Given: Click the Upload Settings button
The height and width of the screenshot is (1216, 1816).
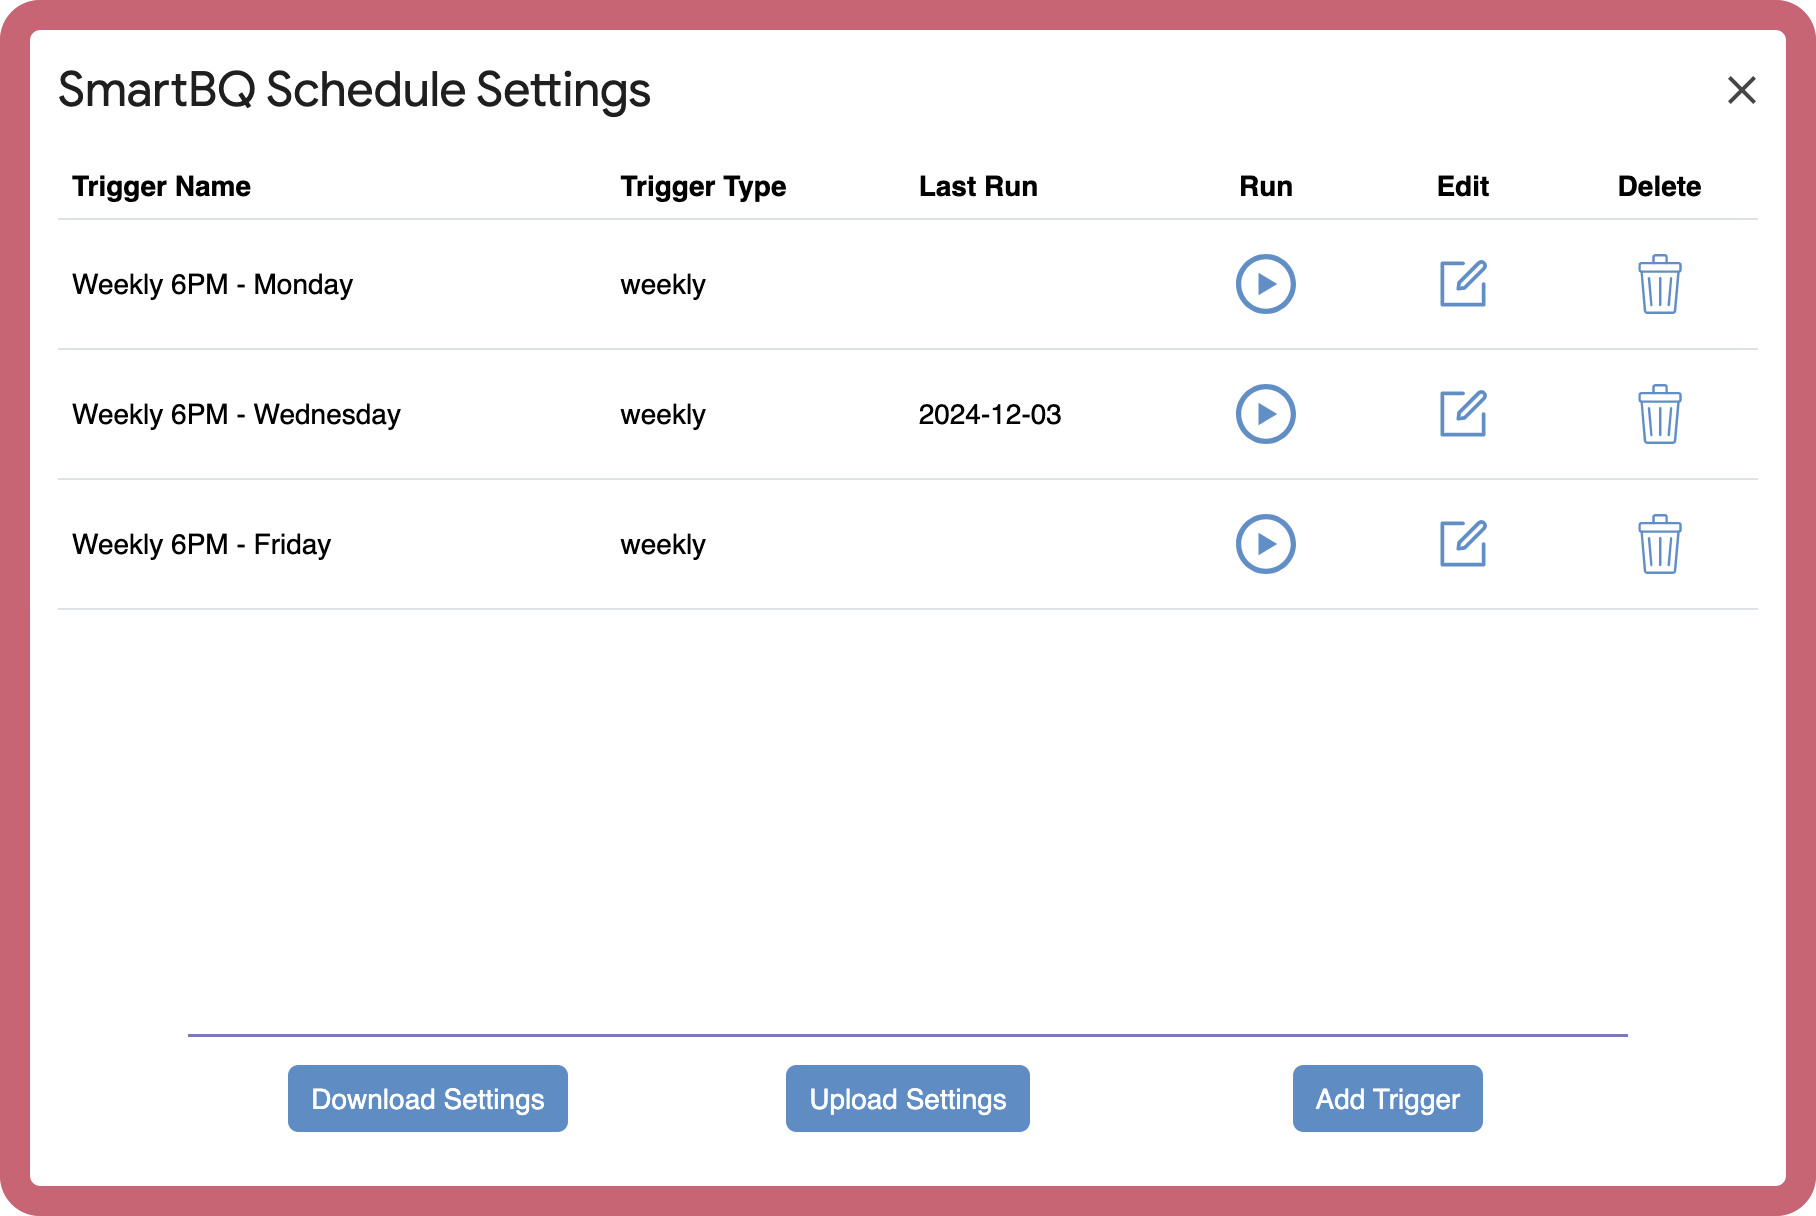Looking at the screenshot, I should [x=908, y=1098].
